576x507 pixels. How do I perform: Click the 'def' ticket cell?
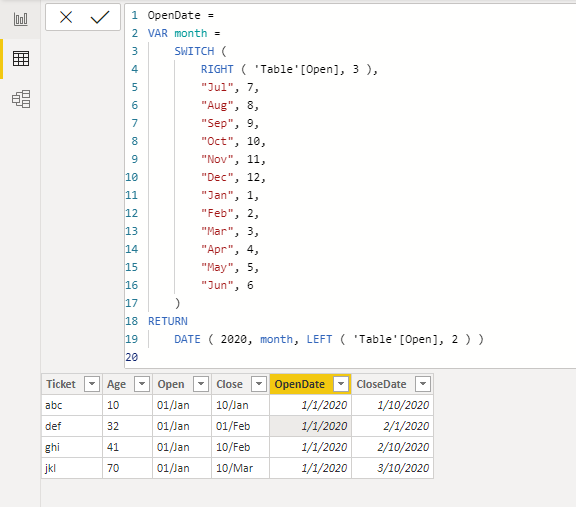point(72,426)
